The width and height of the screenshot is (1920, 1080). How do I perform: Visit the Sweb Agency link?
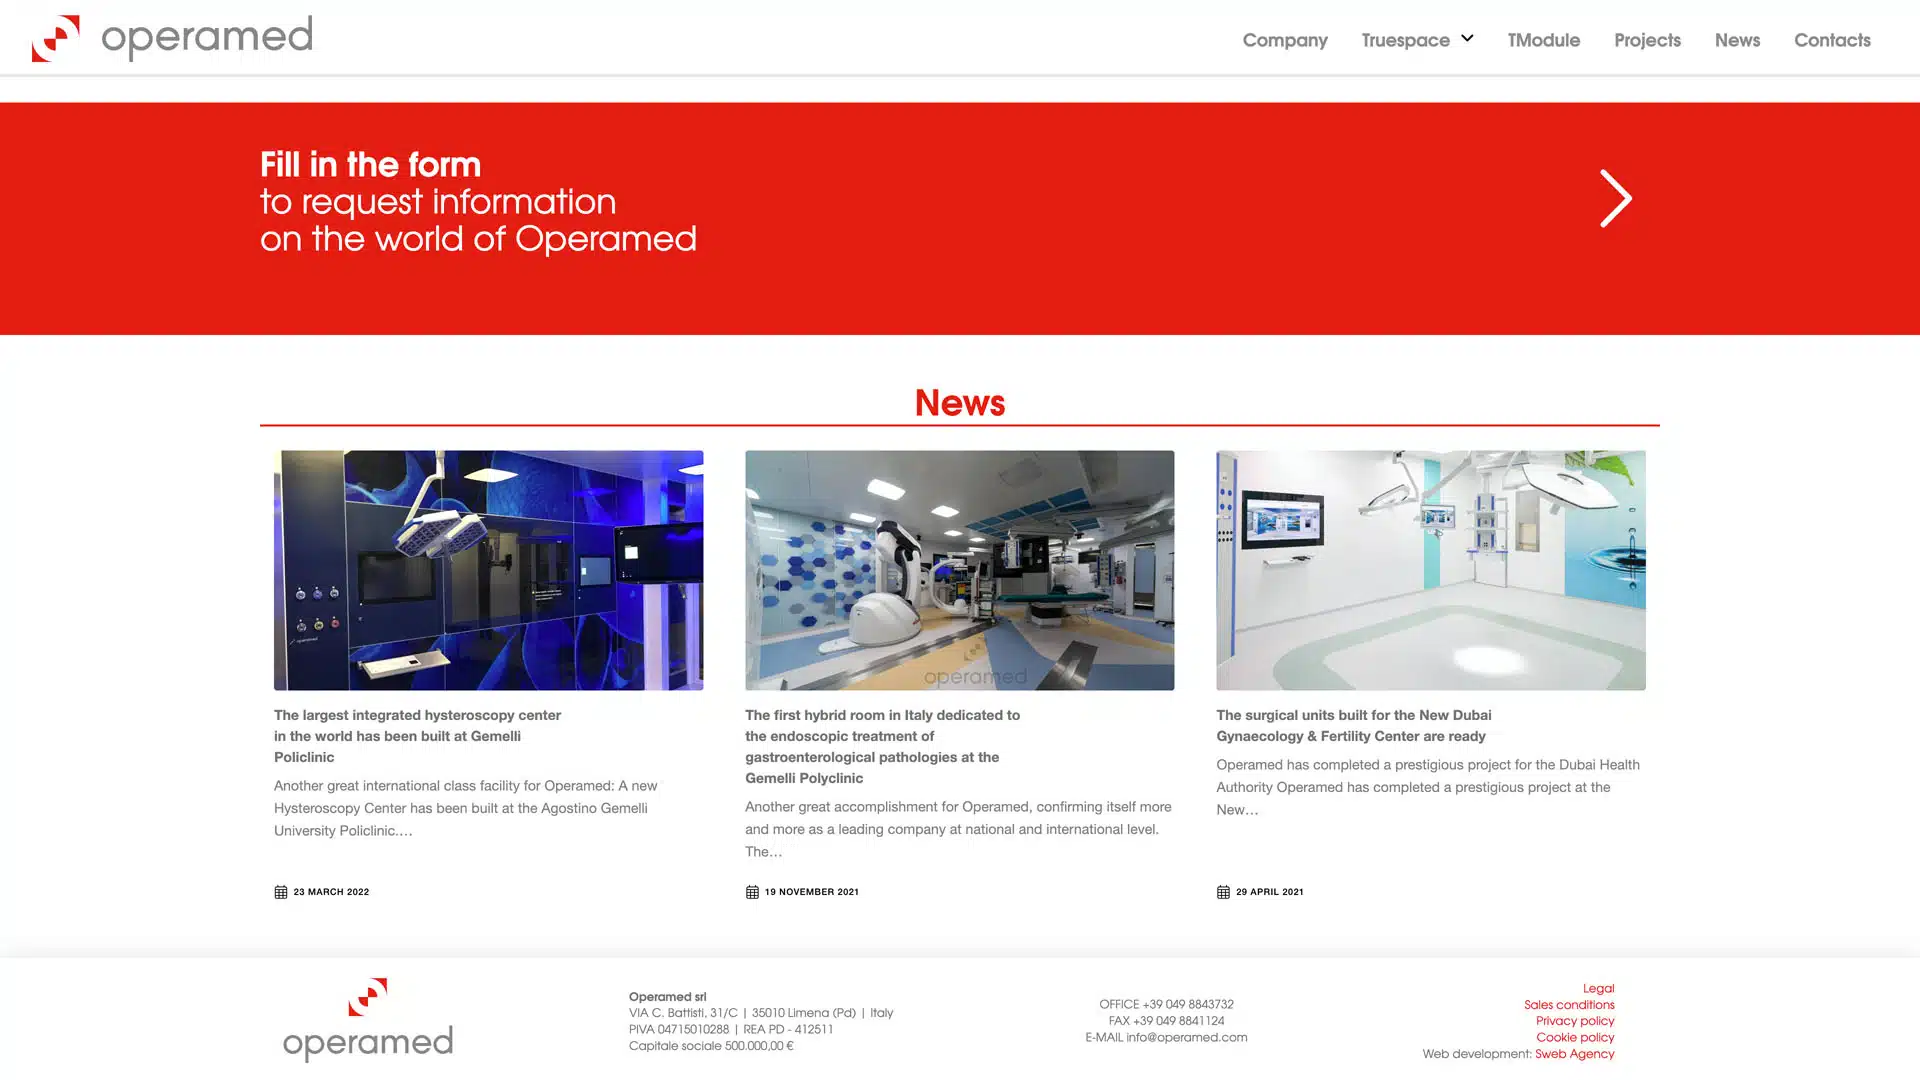1575,1054
